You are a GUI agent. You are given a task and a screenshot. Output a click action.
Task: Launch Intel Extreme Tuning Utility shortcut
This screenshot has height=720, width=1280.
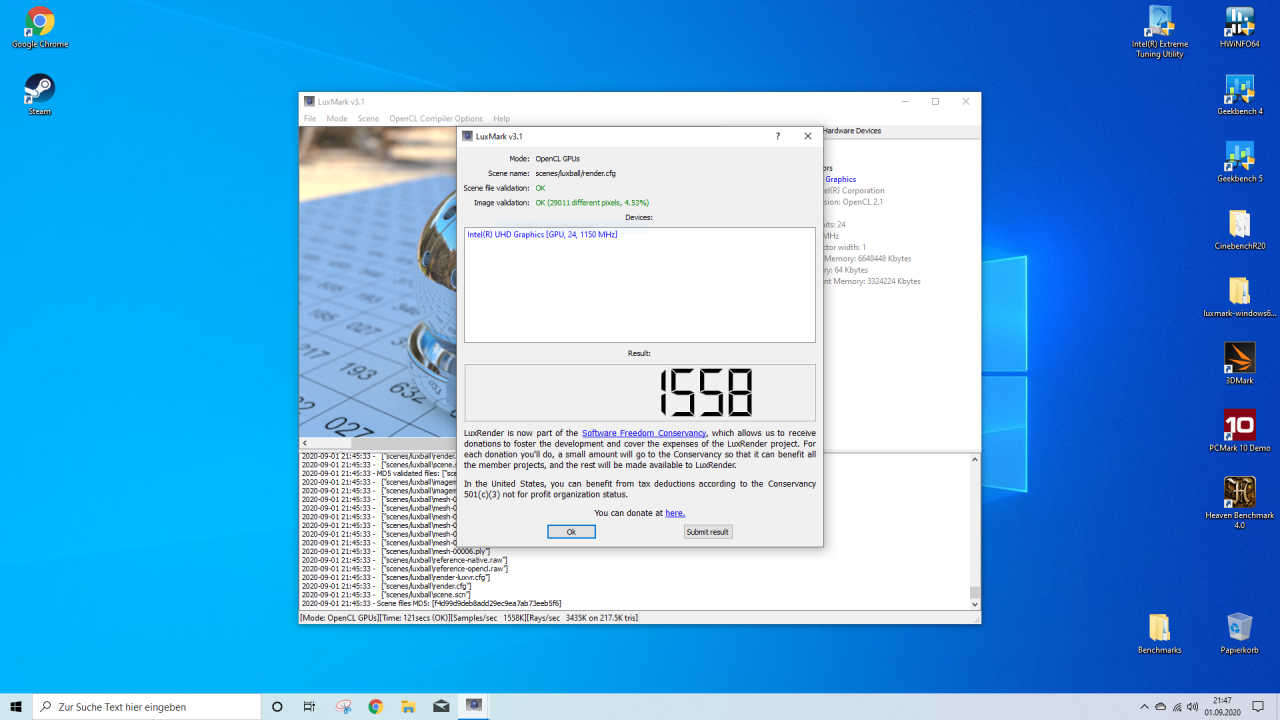tap(1160, 32)
